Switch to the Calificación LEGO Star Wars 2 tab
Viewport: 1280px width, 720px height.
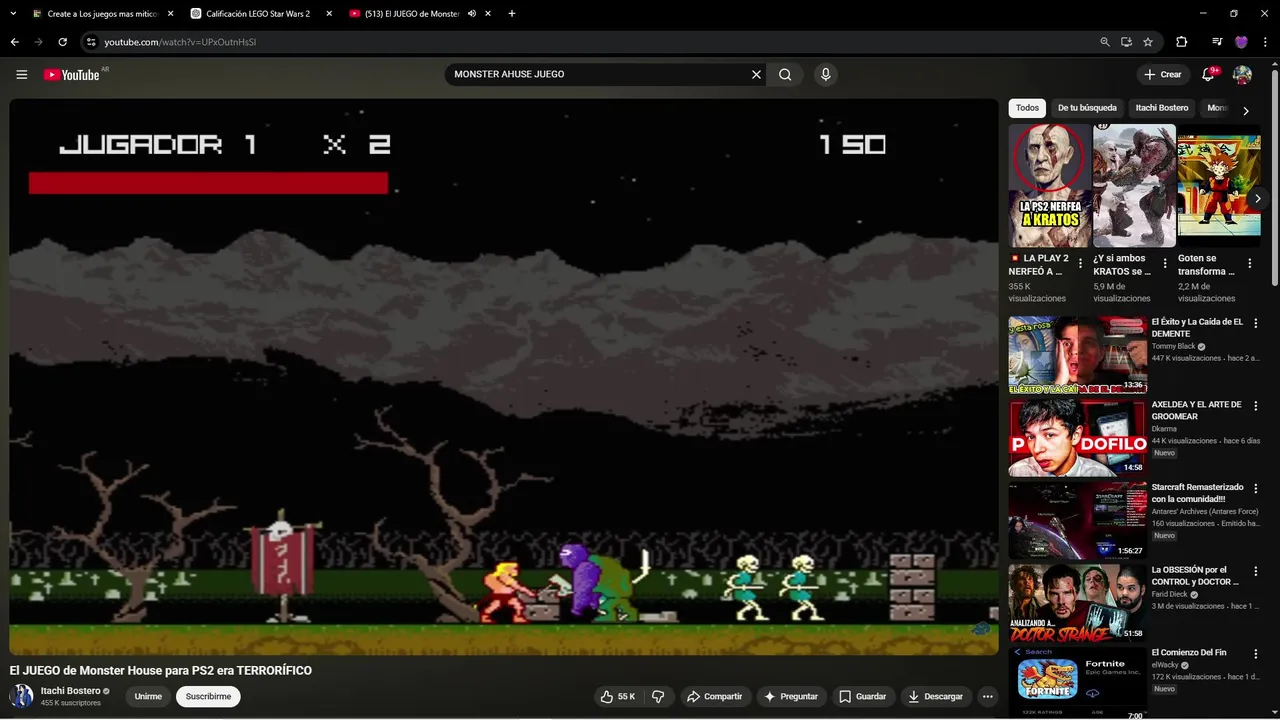pyautogui.click(x=258, y=14)
